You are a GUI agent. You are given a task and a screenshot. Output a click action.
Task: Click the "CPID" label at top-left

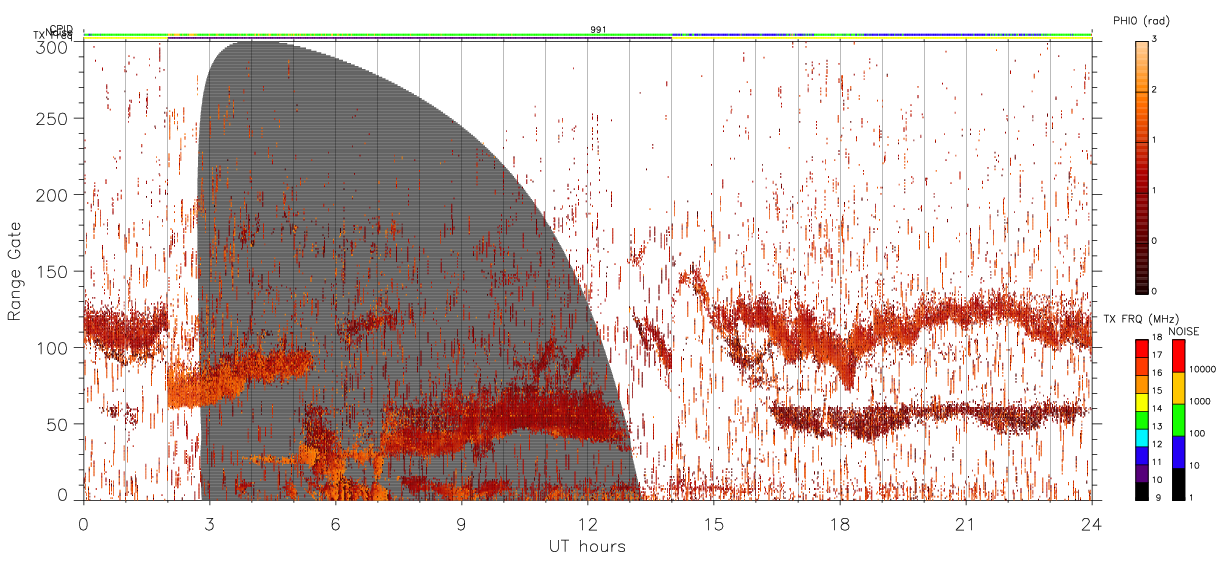[62, 29]
